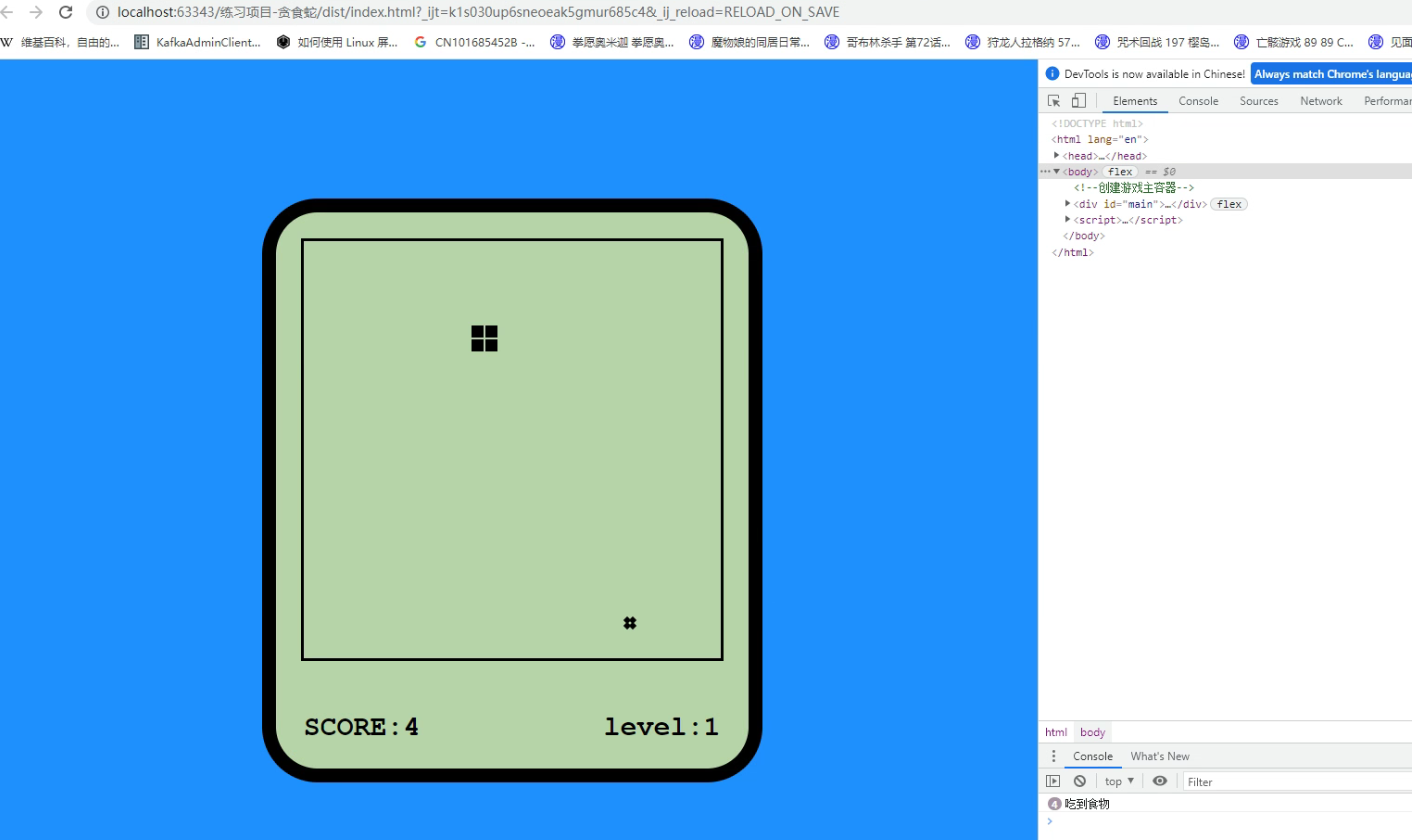This screenshot has width=1412, height=840.
Task: Click the DevTools info notification icon
Action: (1052, 74)
